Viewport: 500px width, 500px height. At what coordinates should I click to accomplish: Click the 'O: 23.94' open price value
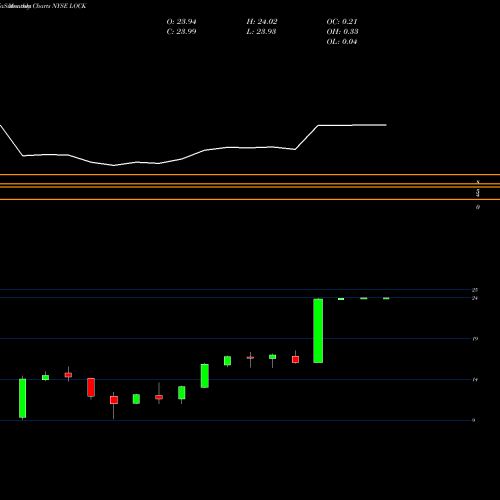[181, 22]
